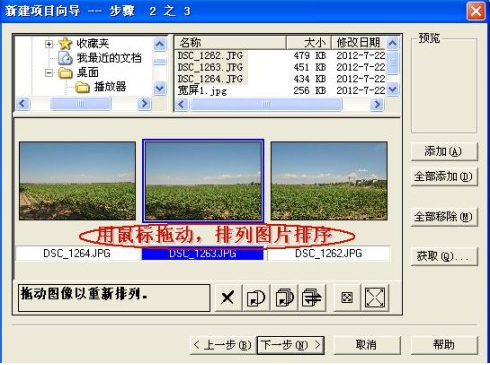Click the 添加(A) button

[x=444, y=152]
